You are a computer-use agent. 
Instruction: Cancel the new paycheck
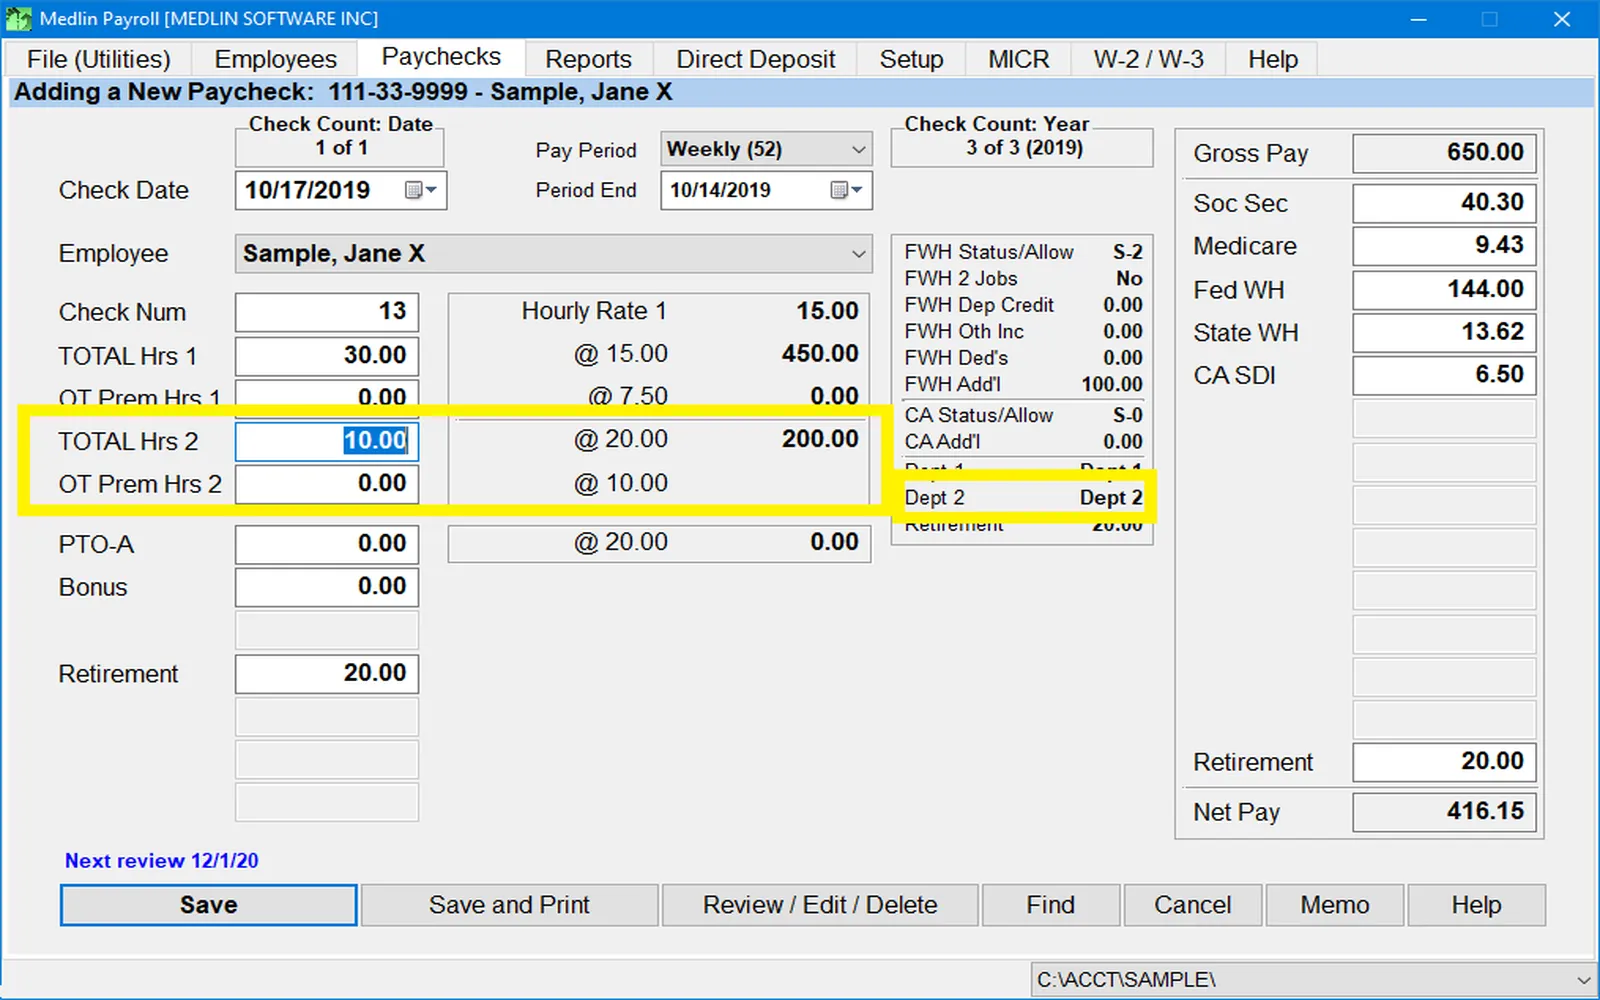[x=1193, y=905]
